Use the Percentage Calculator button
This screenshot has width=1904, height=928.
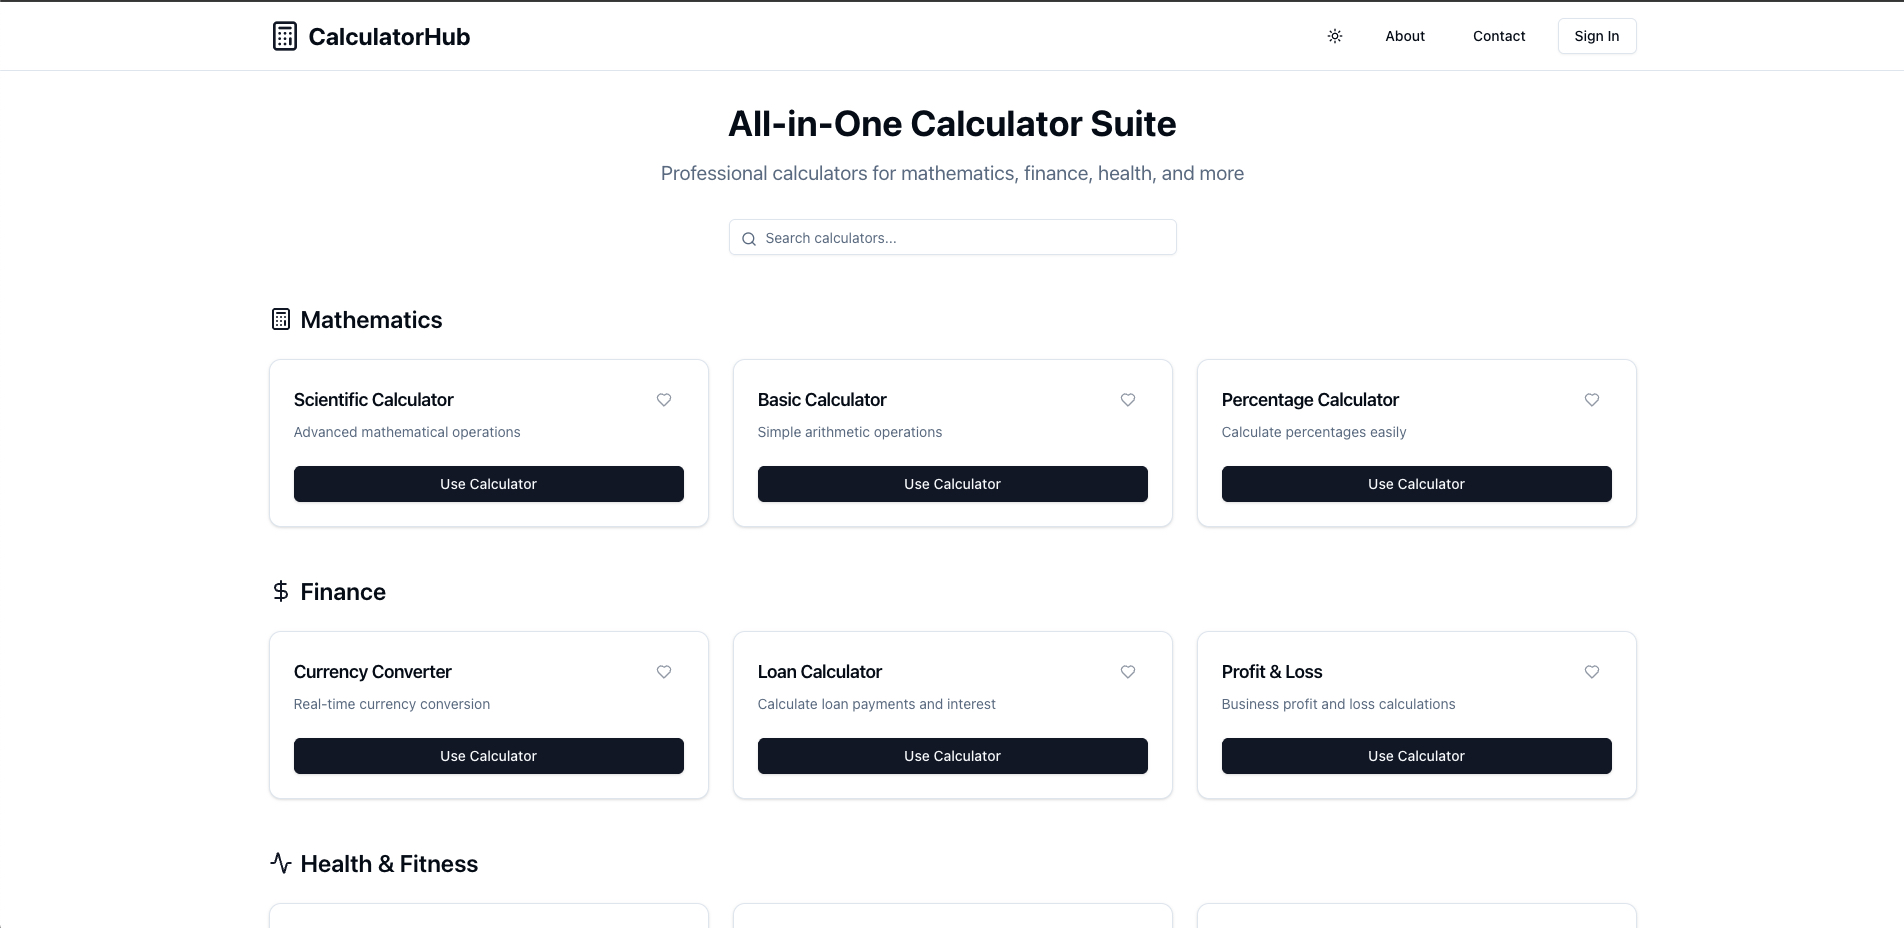click(x=1417, y=484)
